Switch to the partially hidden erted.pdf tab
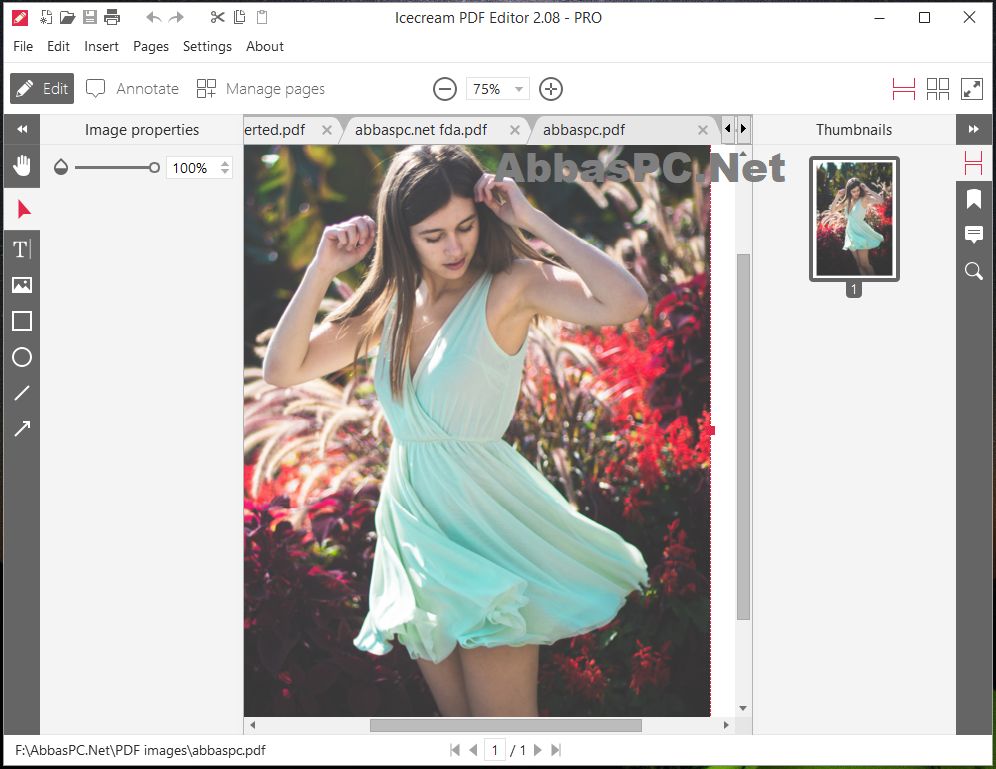The height and width of the screenshot is (769, 996). [x=274, y=130]
